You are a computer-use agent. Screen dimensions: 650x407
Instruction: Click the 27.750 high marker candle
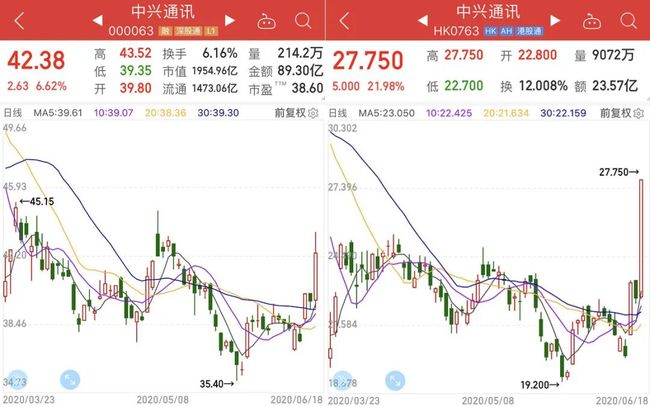(x=641, y=238)
